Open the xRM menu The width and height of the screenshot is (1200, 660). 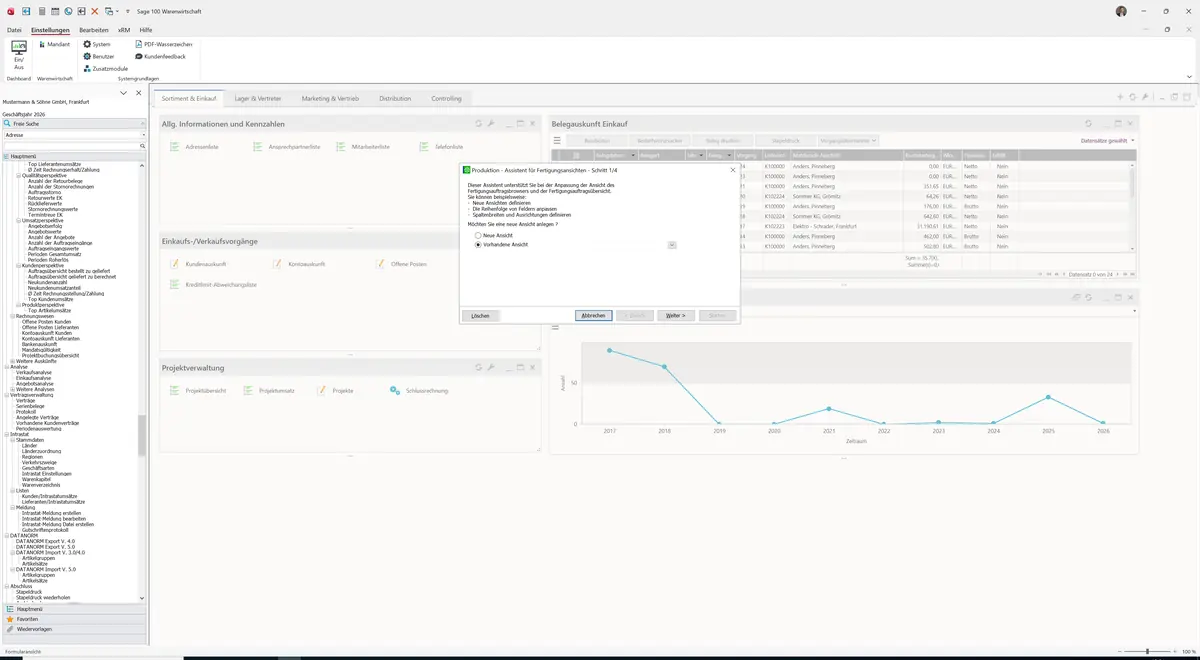(x=124, y=30)
